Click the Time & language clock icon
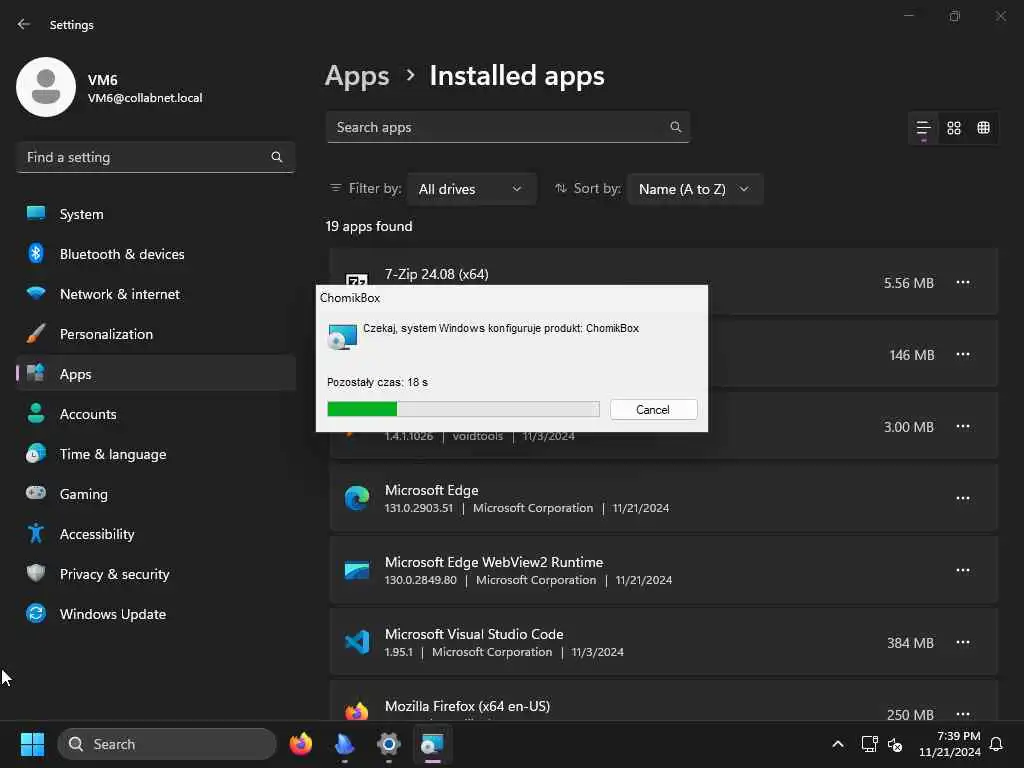The width and height of the screenshot is (1024, 768). pyautogui.click(x=36, y=454)
